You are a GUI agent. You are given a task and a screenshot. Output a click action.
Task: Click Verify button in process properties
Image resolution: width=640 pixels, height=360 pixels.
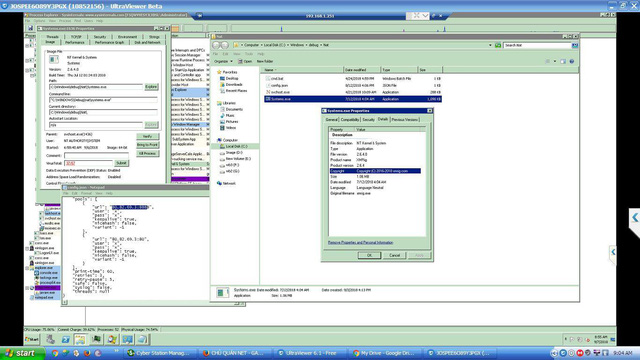(148, 136)
